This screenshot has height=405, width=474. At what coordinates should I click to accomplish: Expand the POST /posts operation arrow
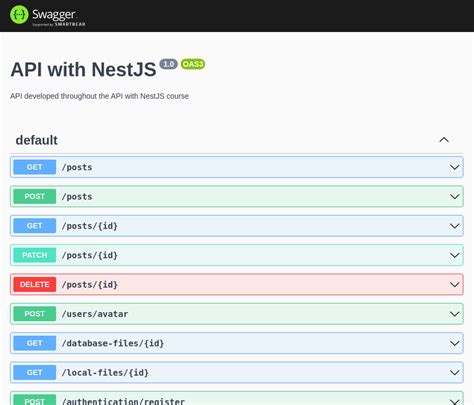454,196
